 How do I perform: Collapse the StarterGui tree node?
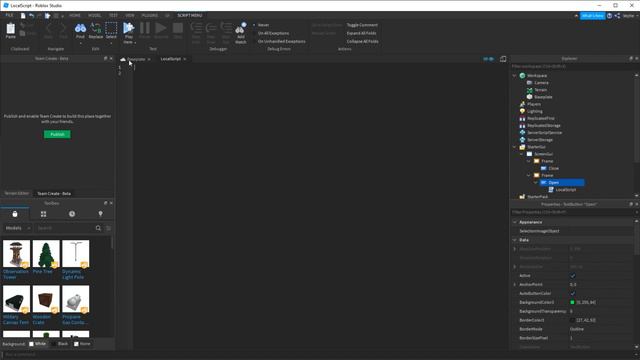pyautogui.click(x=515, y=147)
